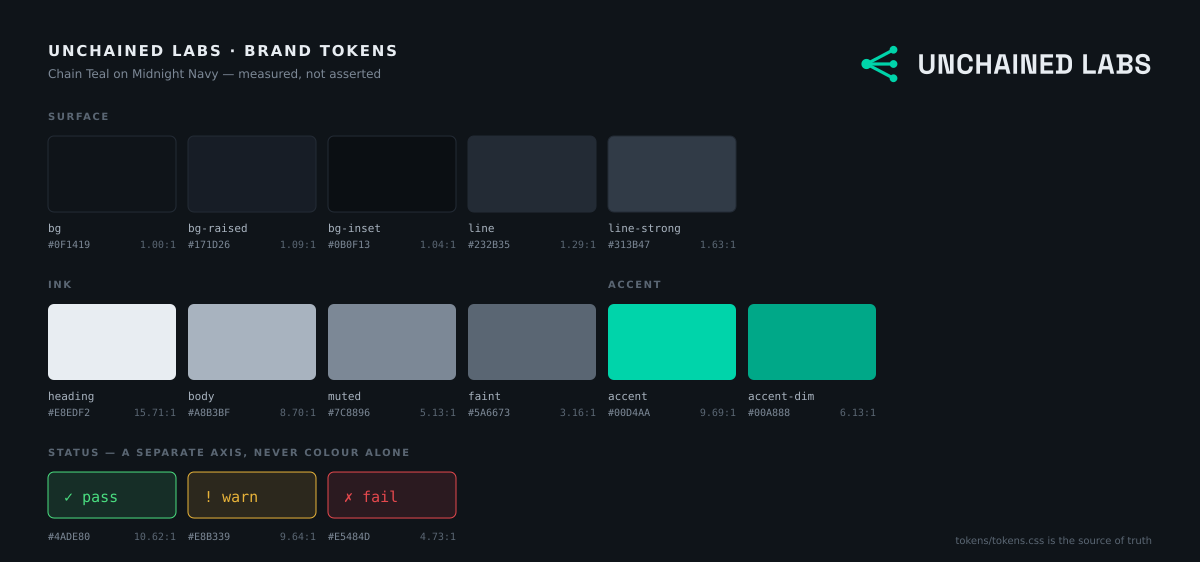The width and height of the screenshot is (1200, 562).
Task: Click the hex value #00A888
Action: tap(769, 413)
